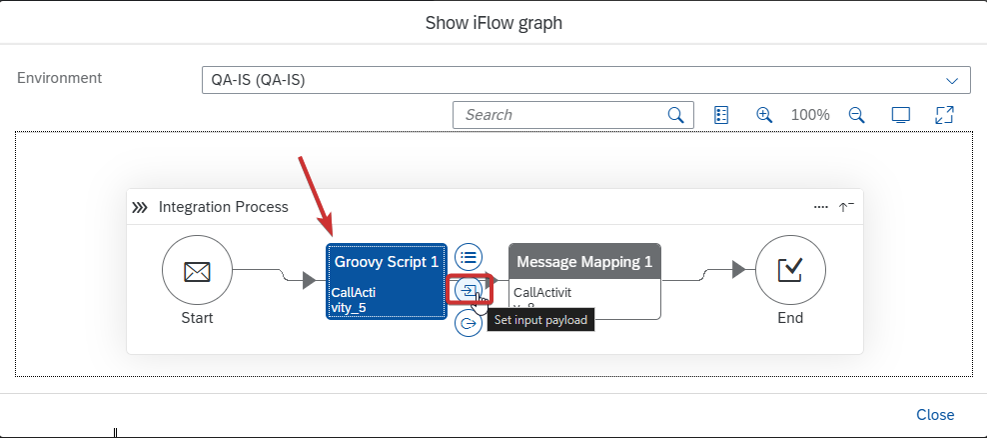The height and width of the screenshot is (438, 987).
Task: Open details list icon beside Groovy Script
Action: (x=468, y=257)
